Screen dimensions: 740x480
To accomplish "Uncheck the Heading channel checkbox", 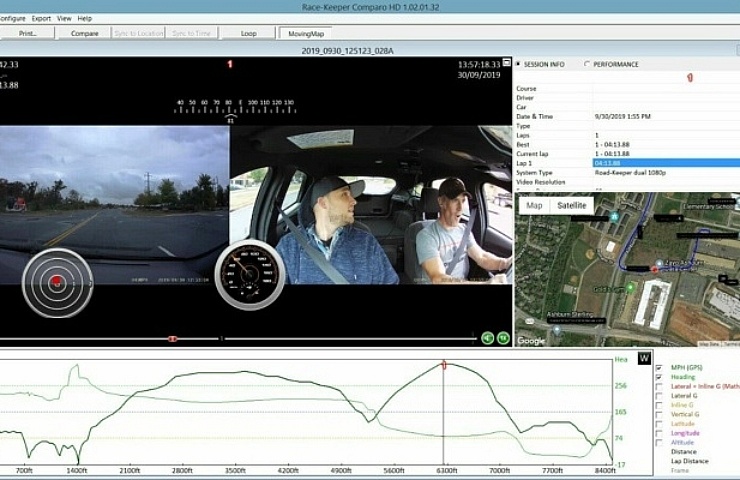I will (x=659, y=377).
